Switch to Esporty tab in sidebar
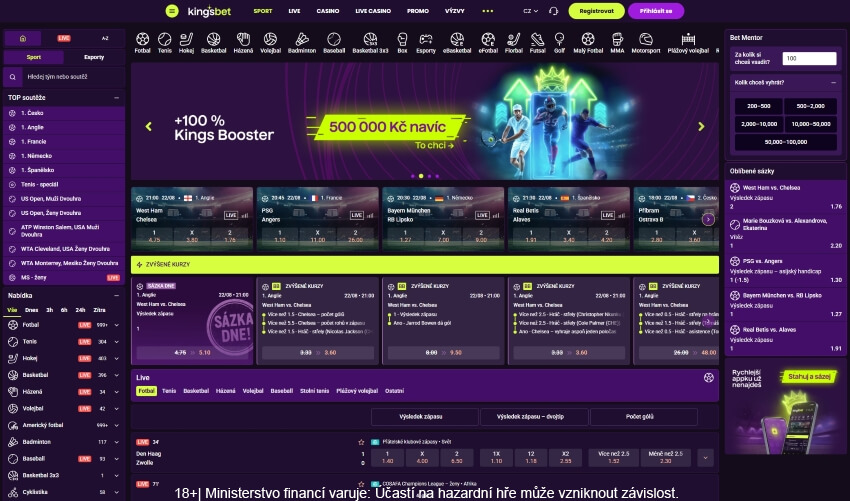The width and height of the screenshot is (850, 501). 94,57
